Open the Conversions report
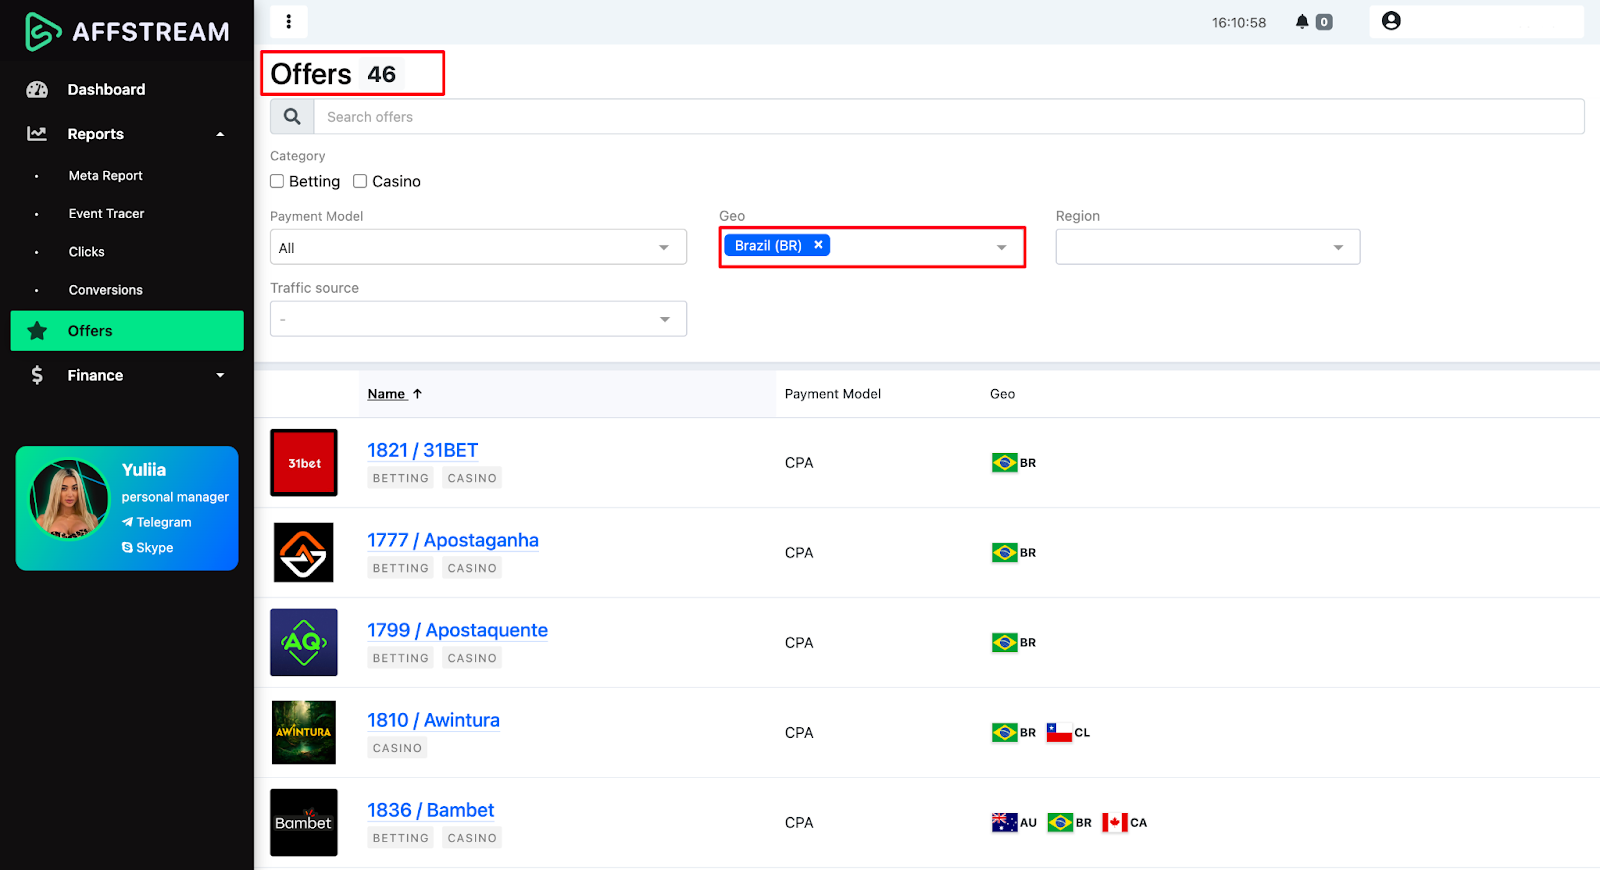Image resolution: width=1600 pixels, height=870 pixels. (105, 290)
